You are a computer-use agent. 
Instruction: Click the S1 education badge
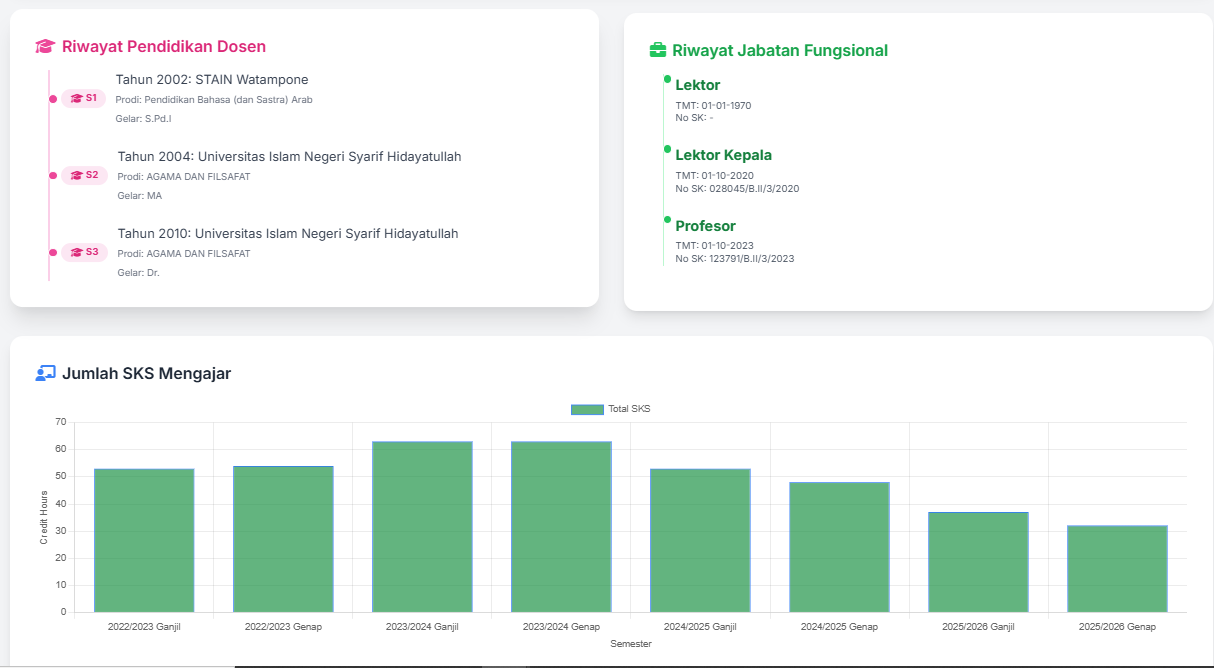(x=83, y=98)
